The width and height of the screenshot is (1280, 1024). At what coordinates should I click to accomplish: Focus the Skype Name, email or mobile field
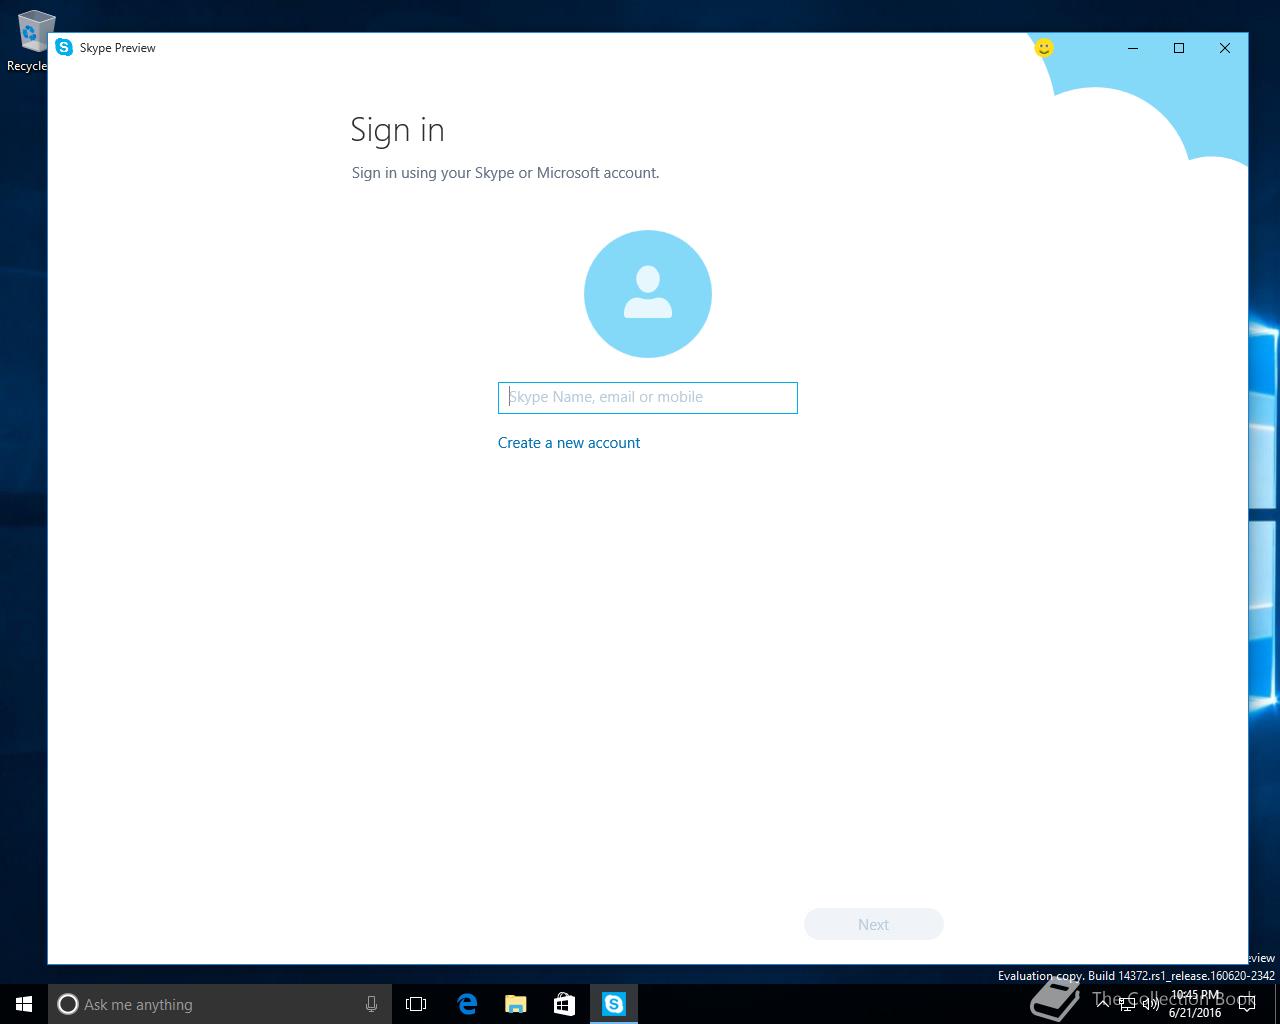coord(648,398)
